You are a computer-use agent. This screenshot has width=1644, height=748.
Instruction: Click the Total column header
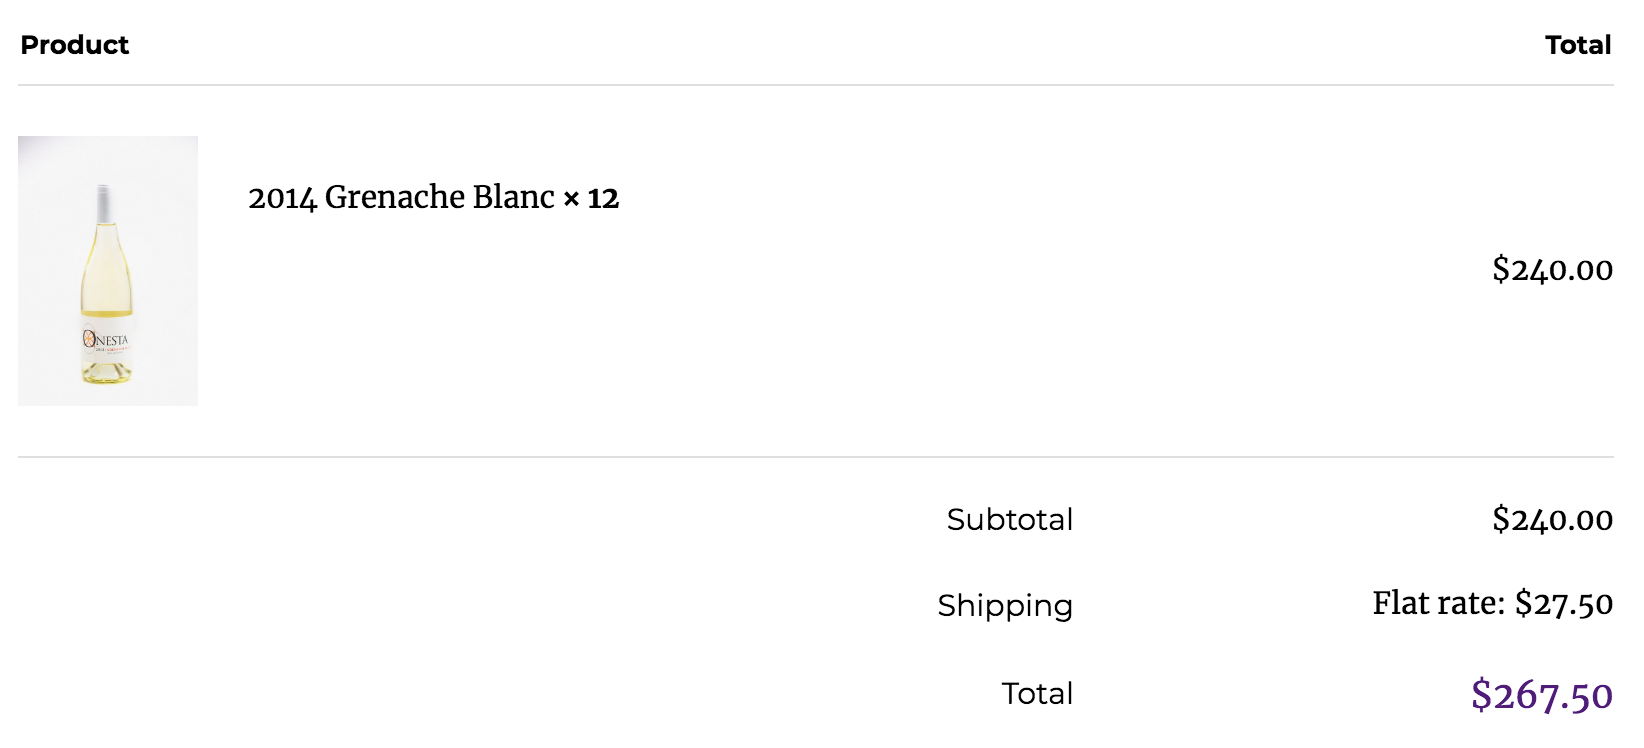[1578, 45]
